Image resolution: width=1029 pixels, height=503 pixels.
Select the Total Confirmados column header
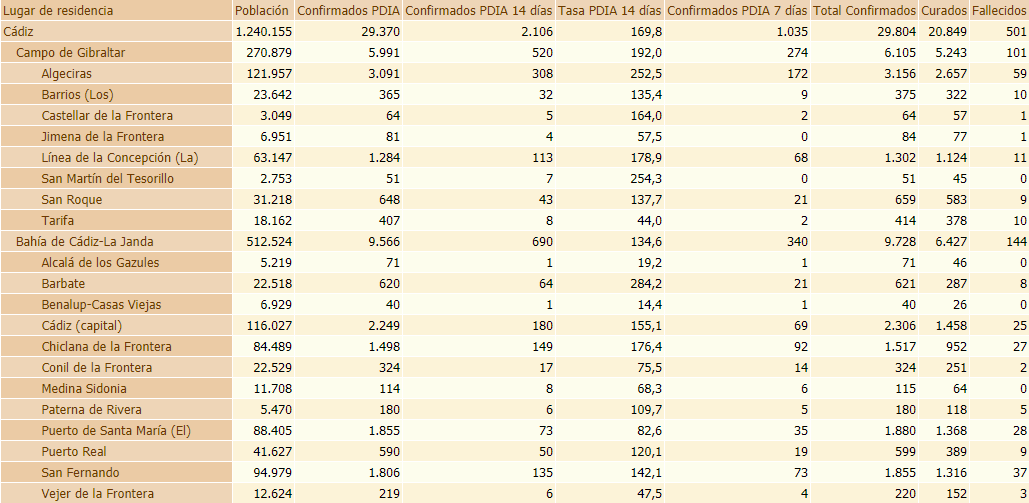864,11
